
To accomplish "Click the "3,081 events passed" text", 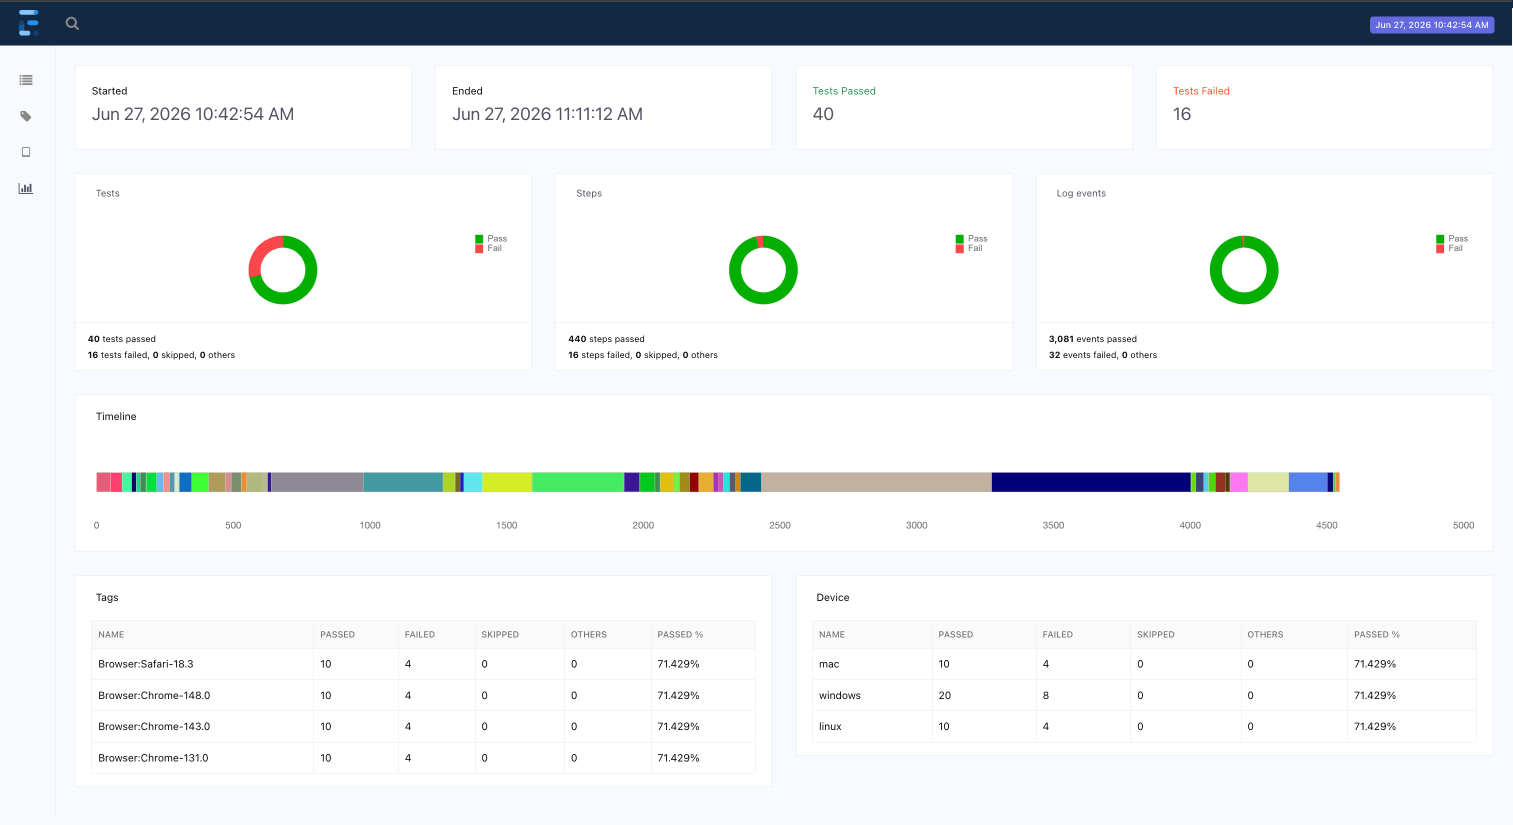I will point(1093,339).
